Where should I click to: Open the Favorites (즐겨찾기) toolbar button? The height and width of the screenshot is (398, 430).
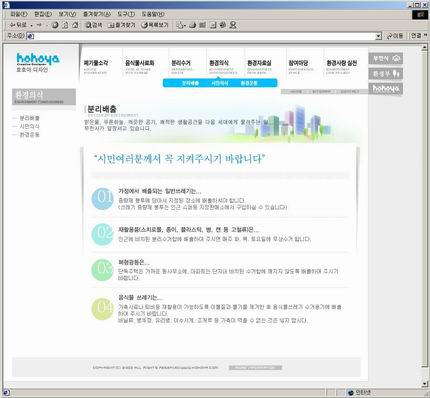(x=122, y=25)
